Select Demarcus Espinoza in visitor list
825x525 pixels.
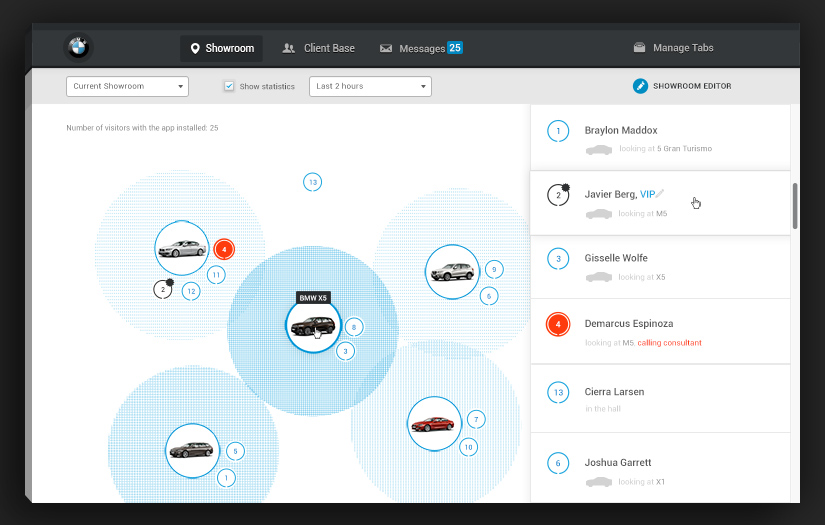(660, 331)
